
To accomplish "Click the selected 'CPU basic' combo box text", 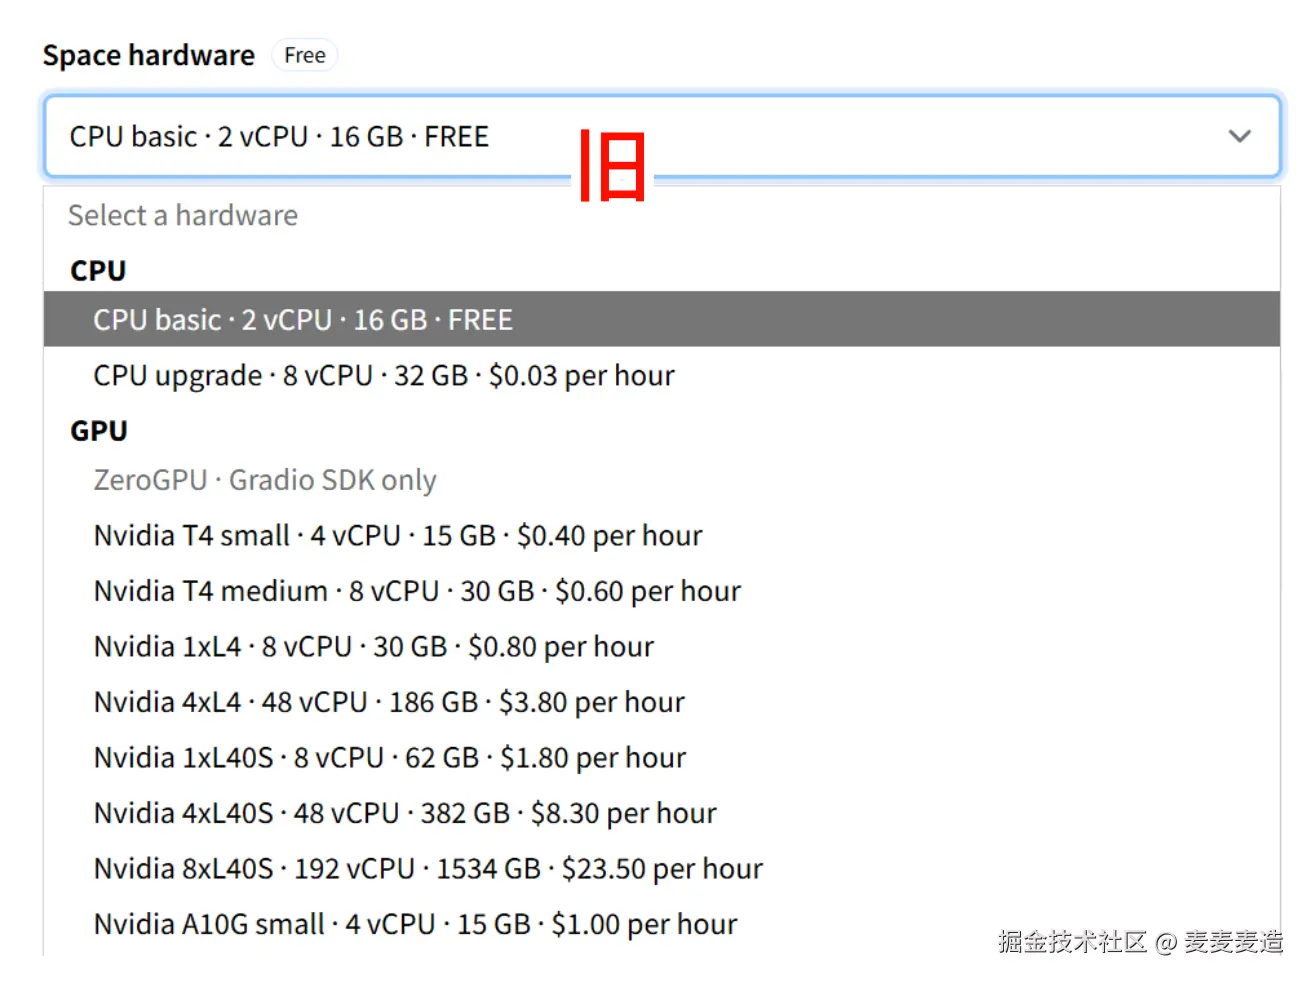I will [x=279, y=136].
